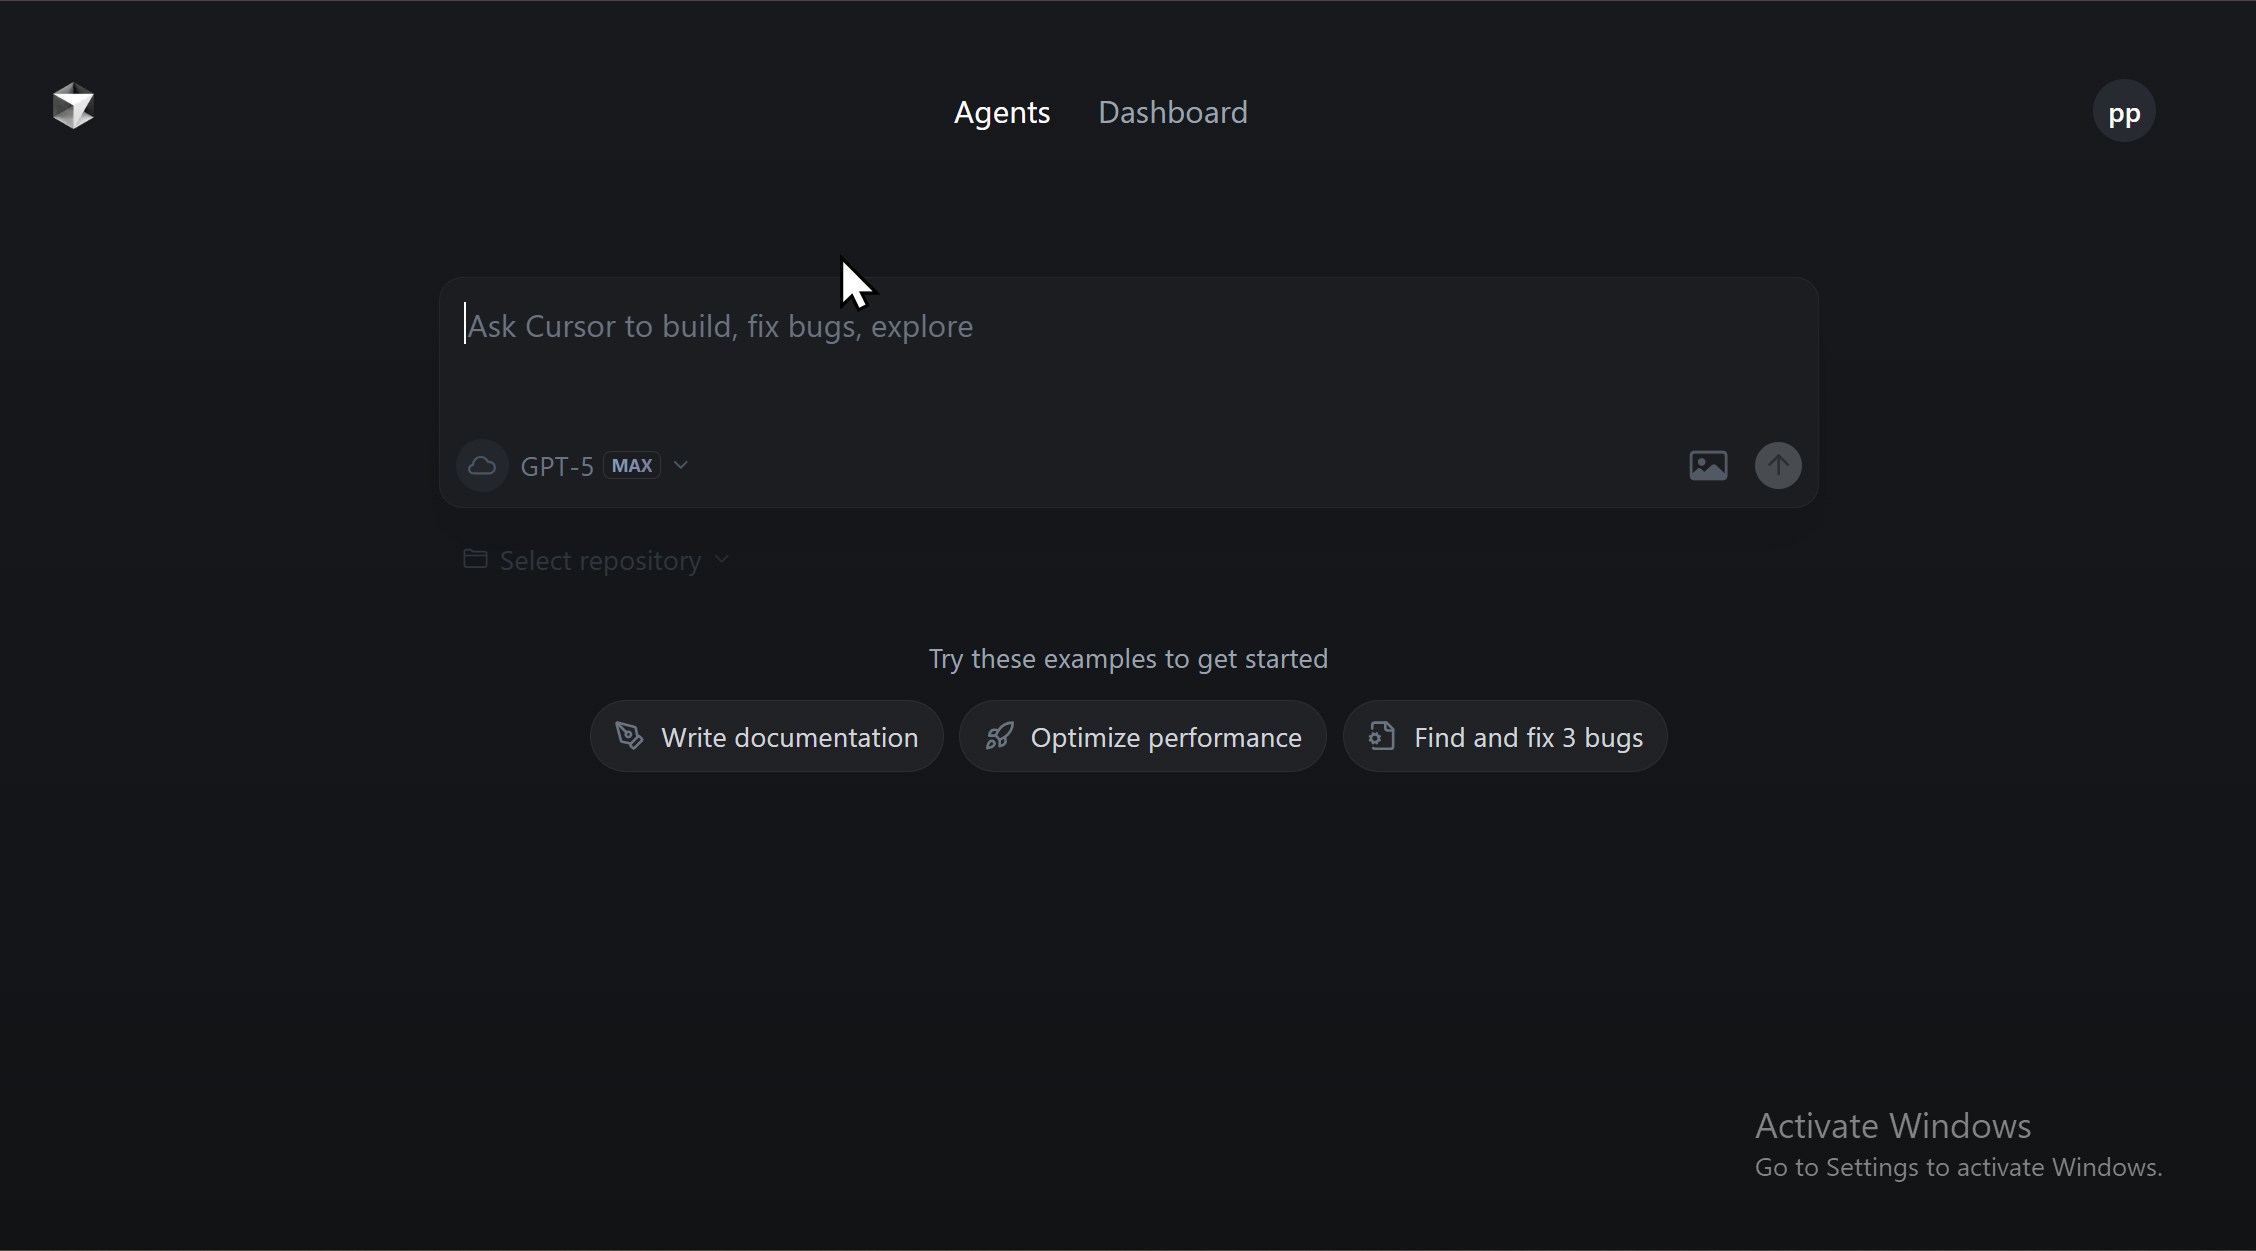Click the pen icon on Write documentation
Image resolution: width=2256 pixels, height=1251 pixels.
pos(629,736)
